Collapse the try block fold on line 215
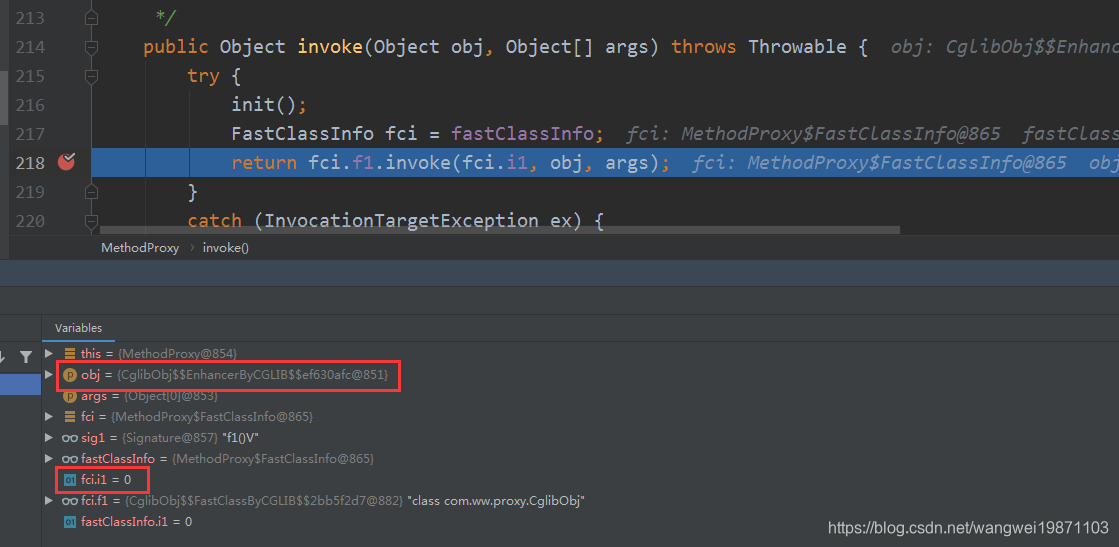1119x547 pixels. pyautogui.click(x=91, y=76)
